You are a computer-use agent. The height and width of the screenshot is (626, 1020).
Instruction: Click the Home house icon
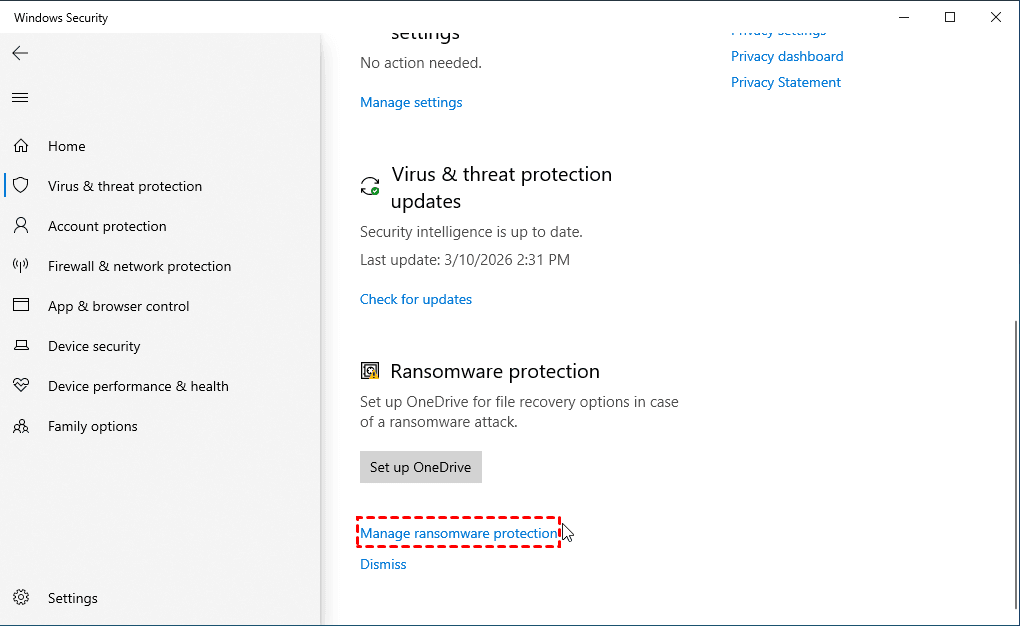(x=21, y=146)
